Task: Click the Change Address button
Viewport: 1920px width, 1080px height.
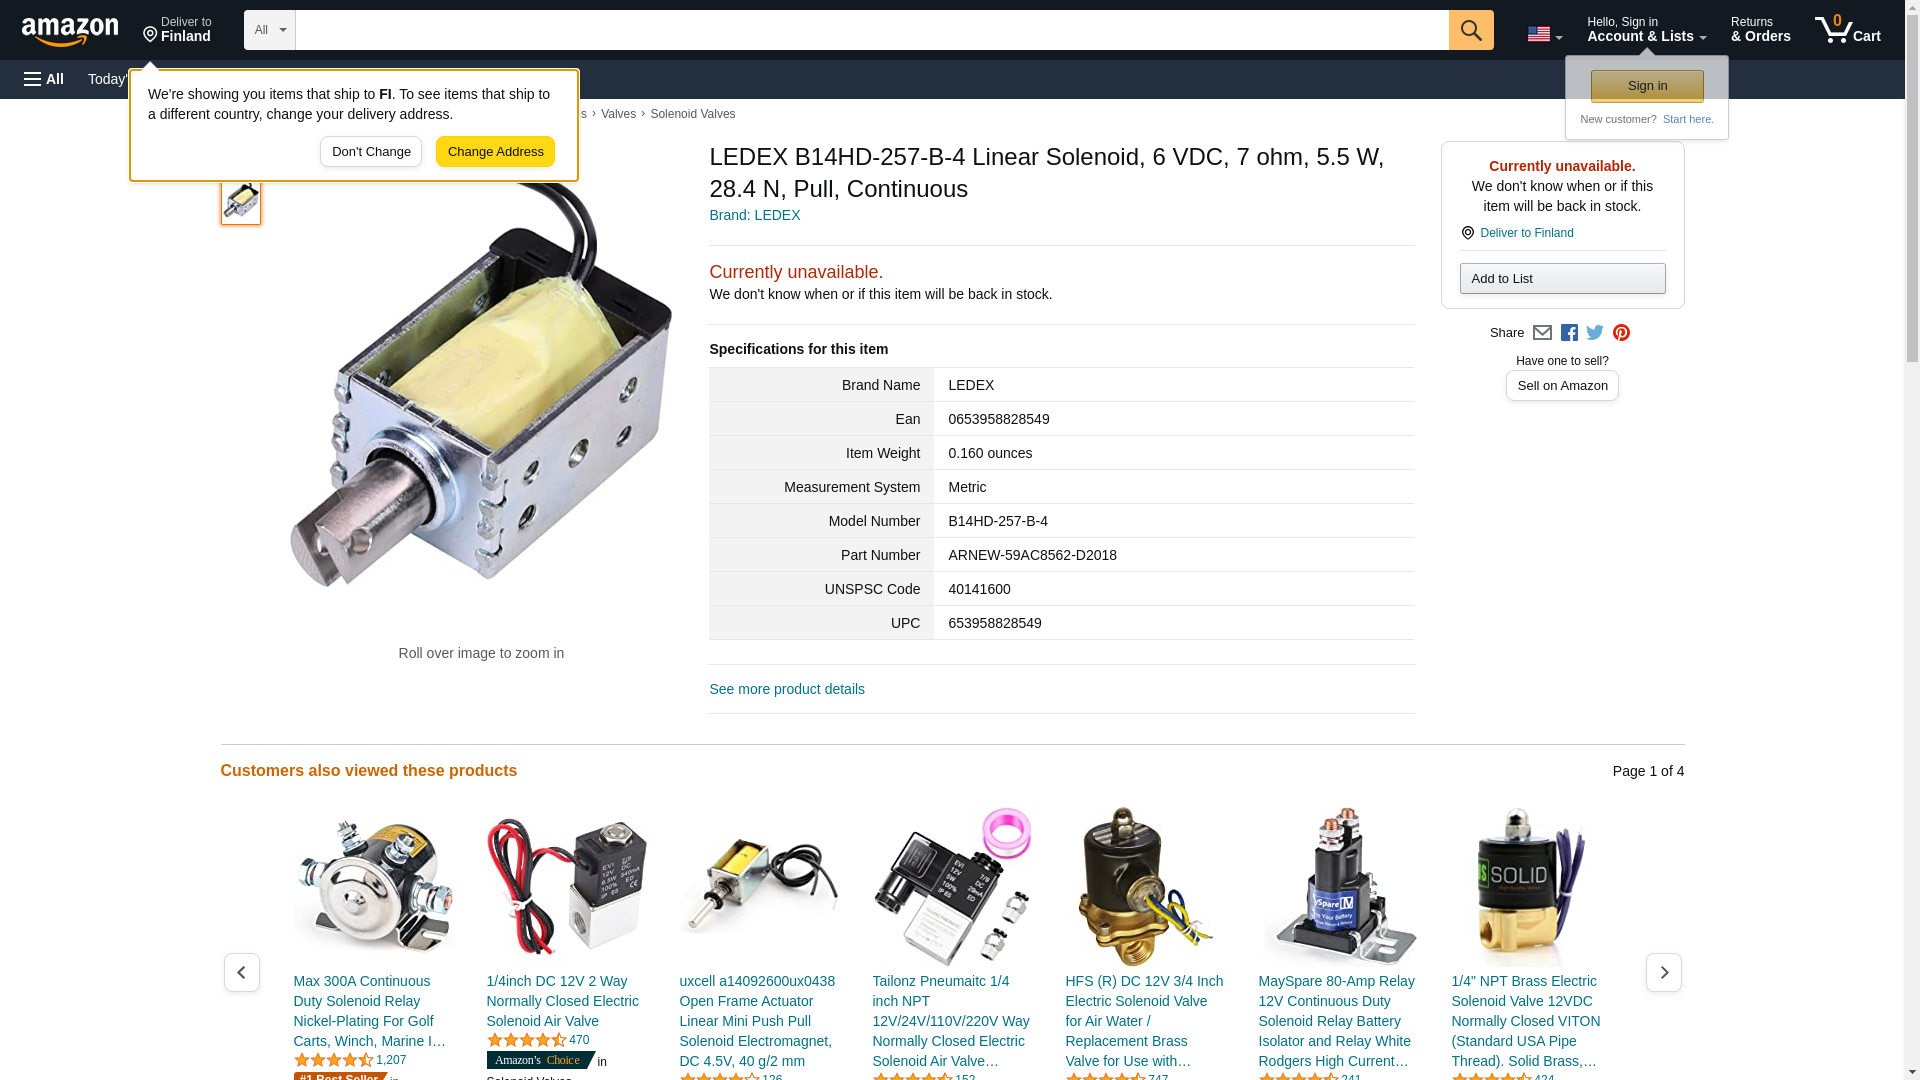Action: 495,152
